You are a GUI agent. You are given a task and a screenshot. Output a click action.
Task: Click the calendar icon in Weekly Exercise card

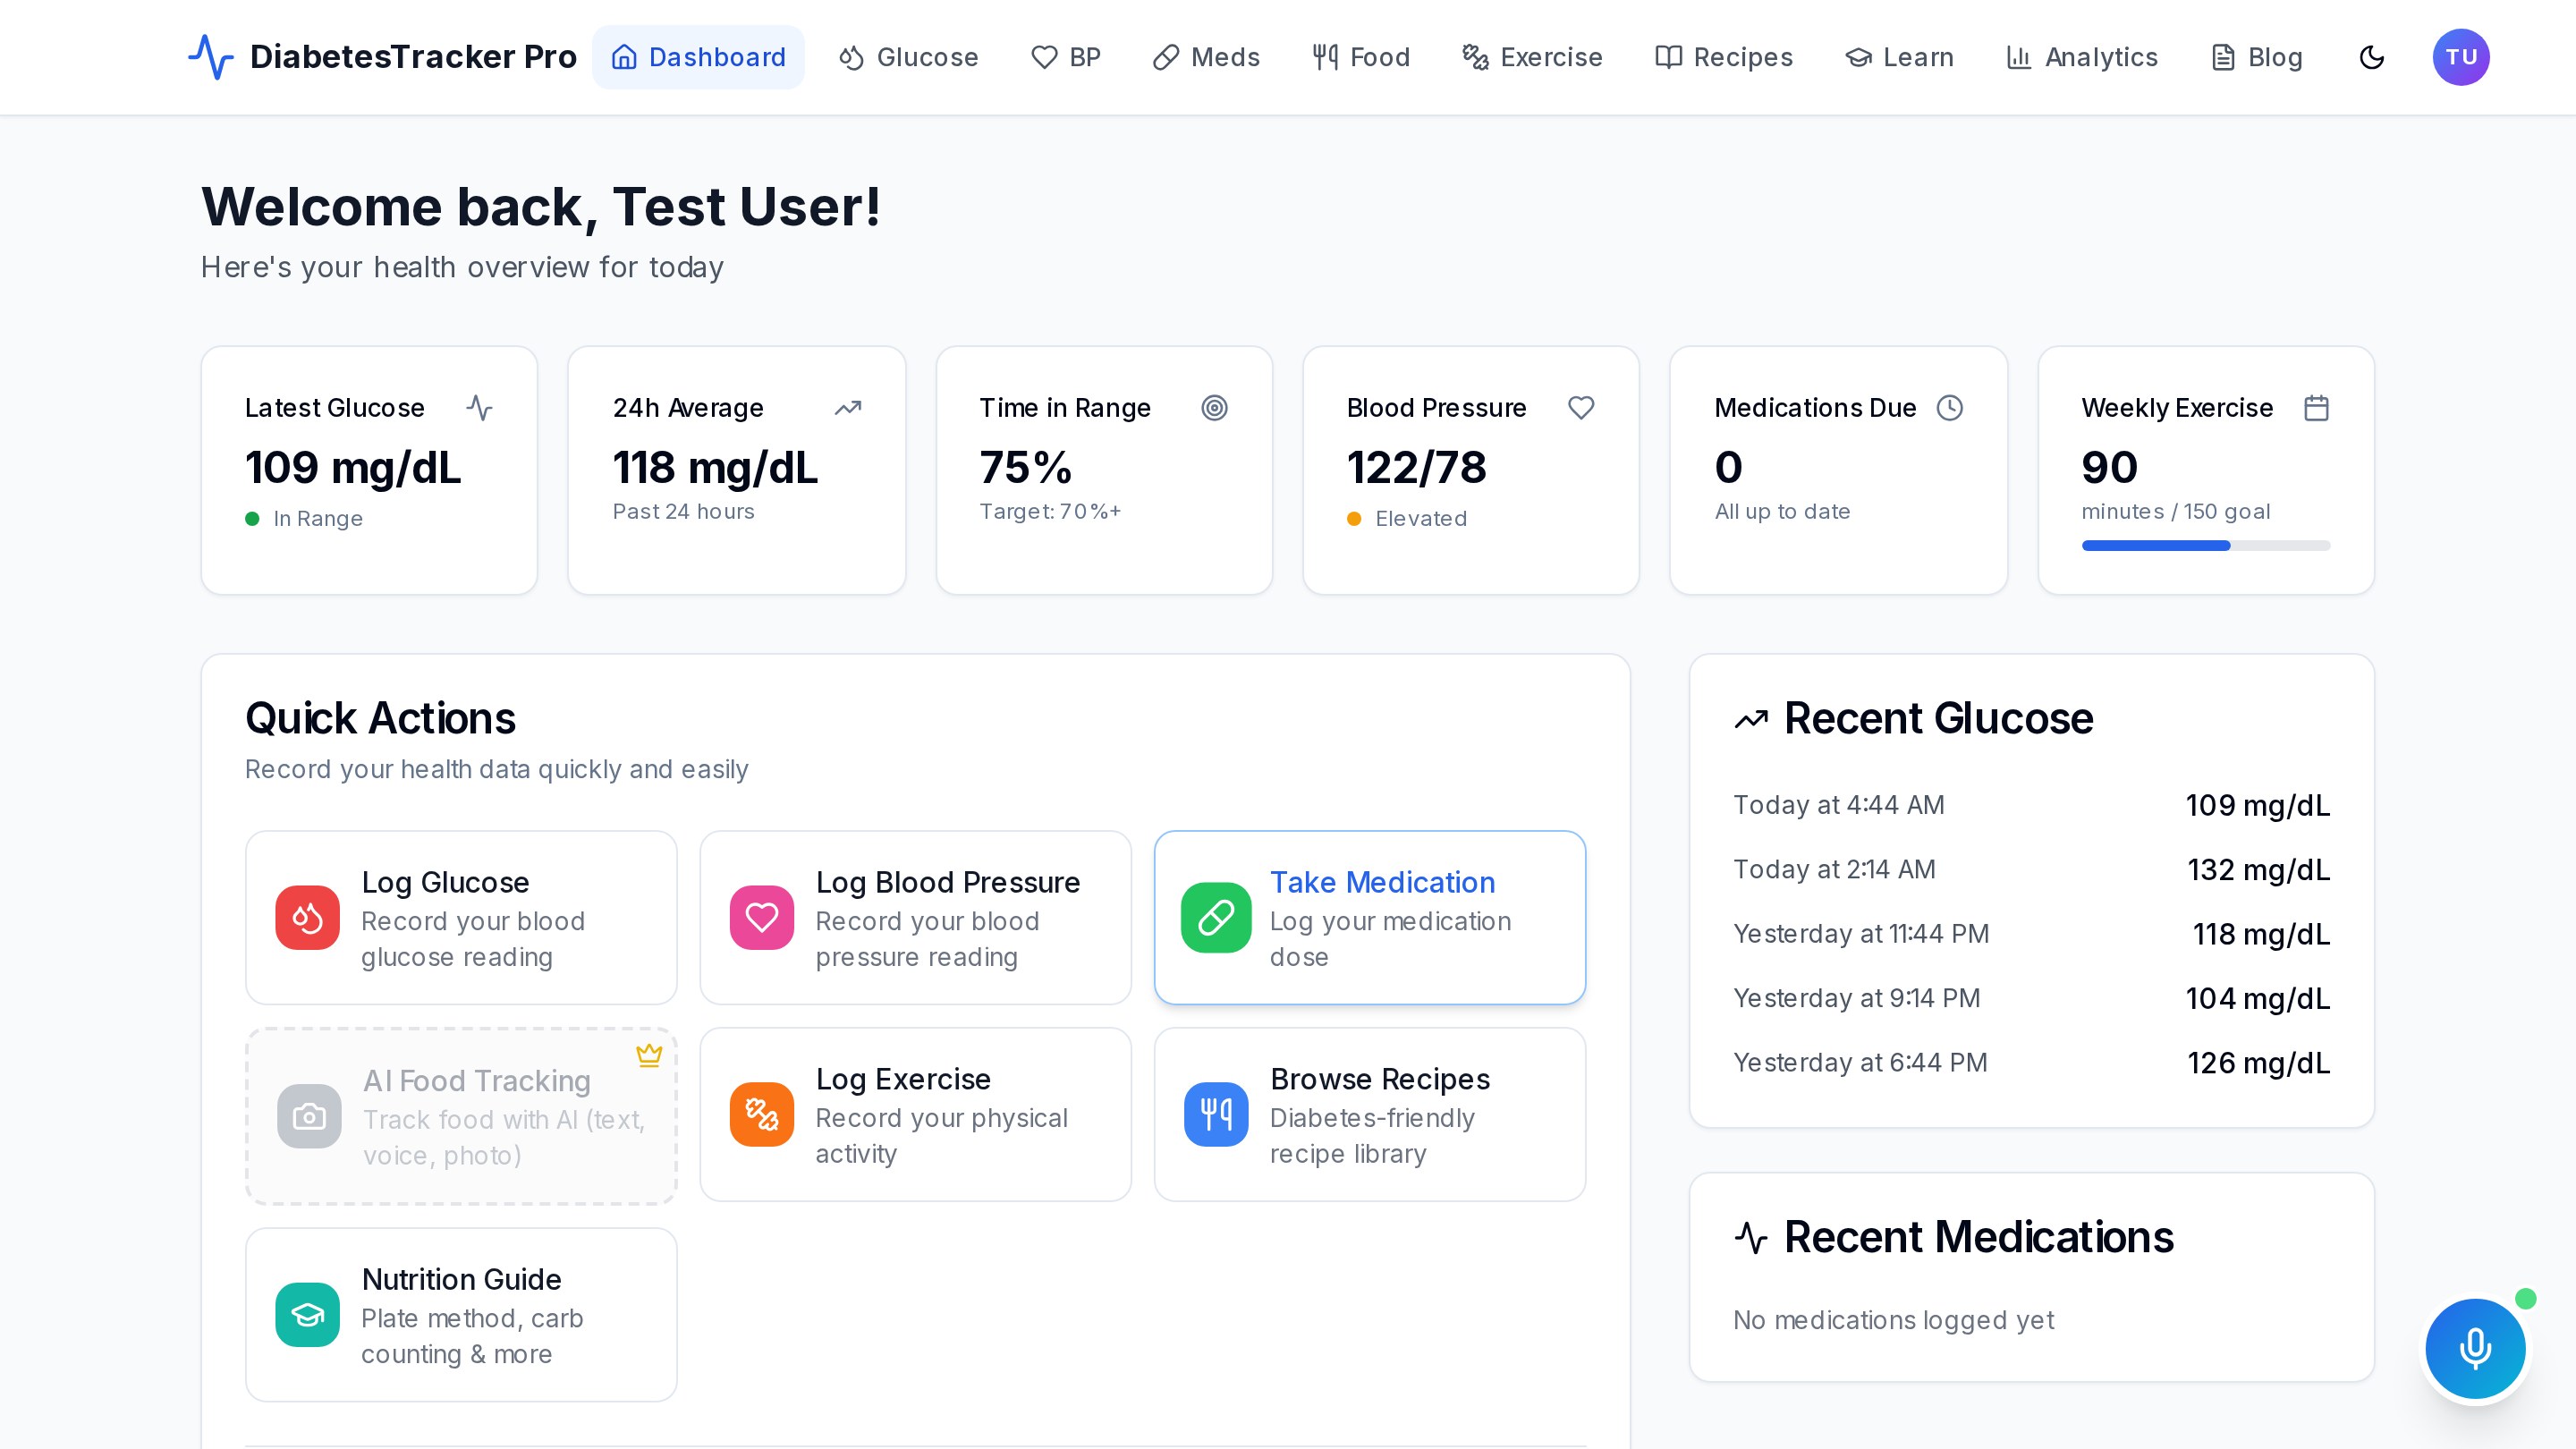point(2316,408)
